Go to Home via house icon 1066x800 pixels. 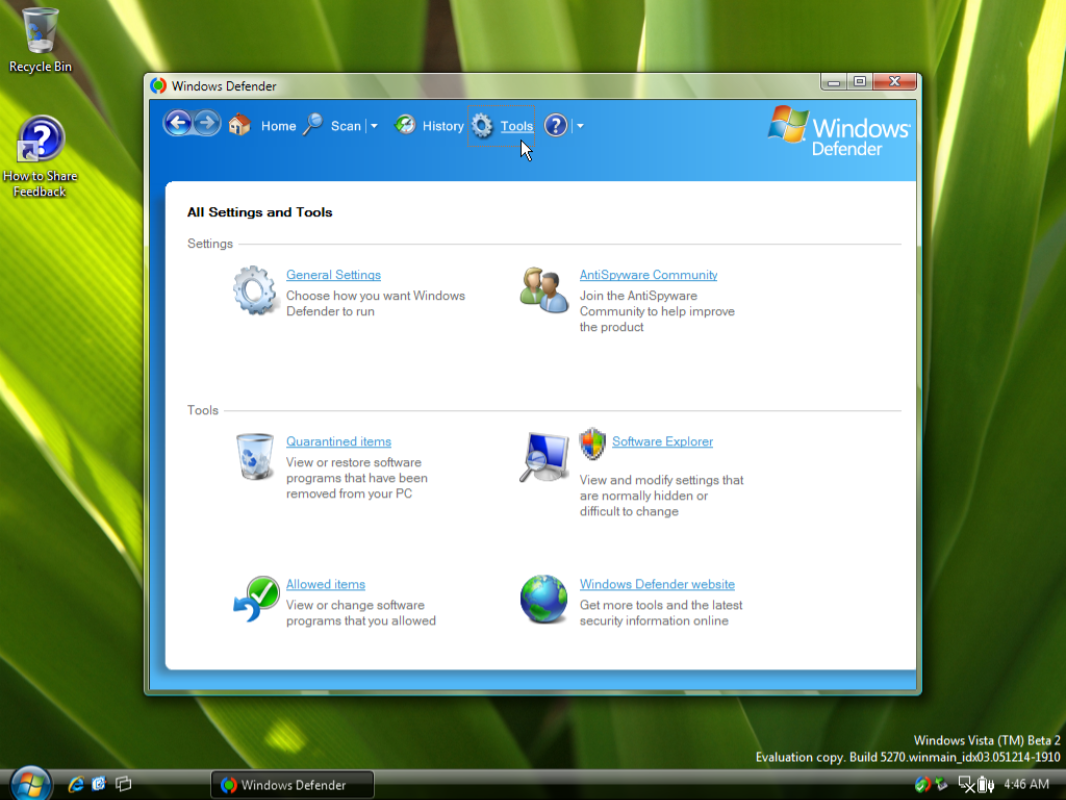click(239, 125)
